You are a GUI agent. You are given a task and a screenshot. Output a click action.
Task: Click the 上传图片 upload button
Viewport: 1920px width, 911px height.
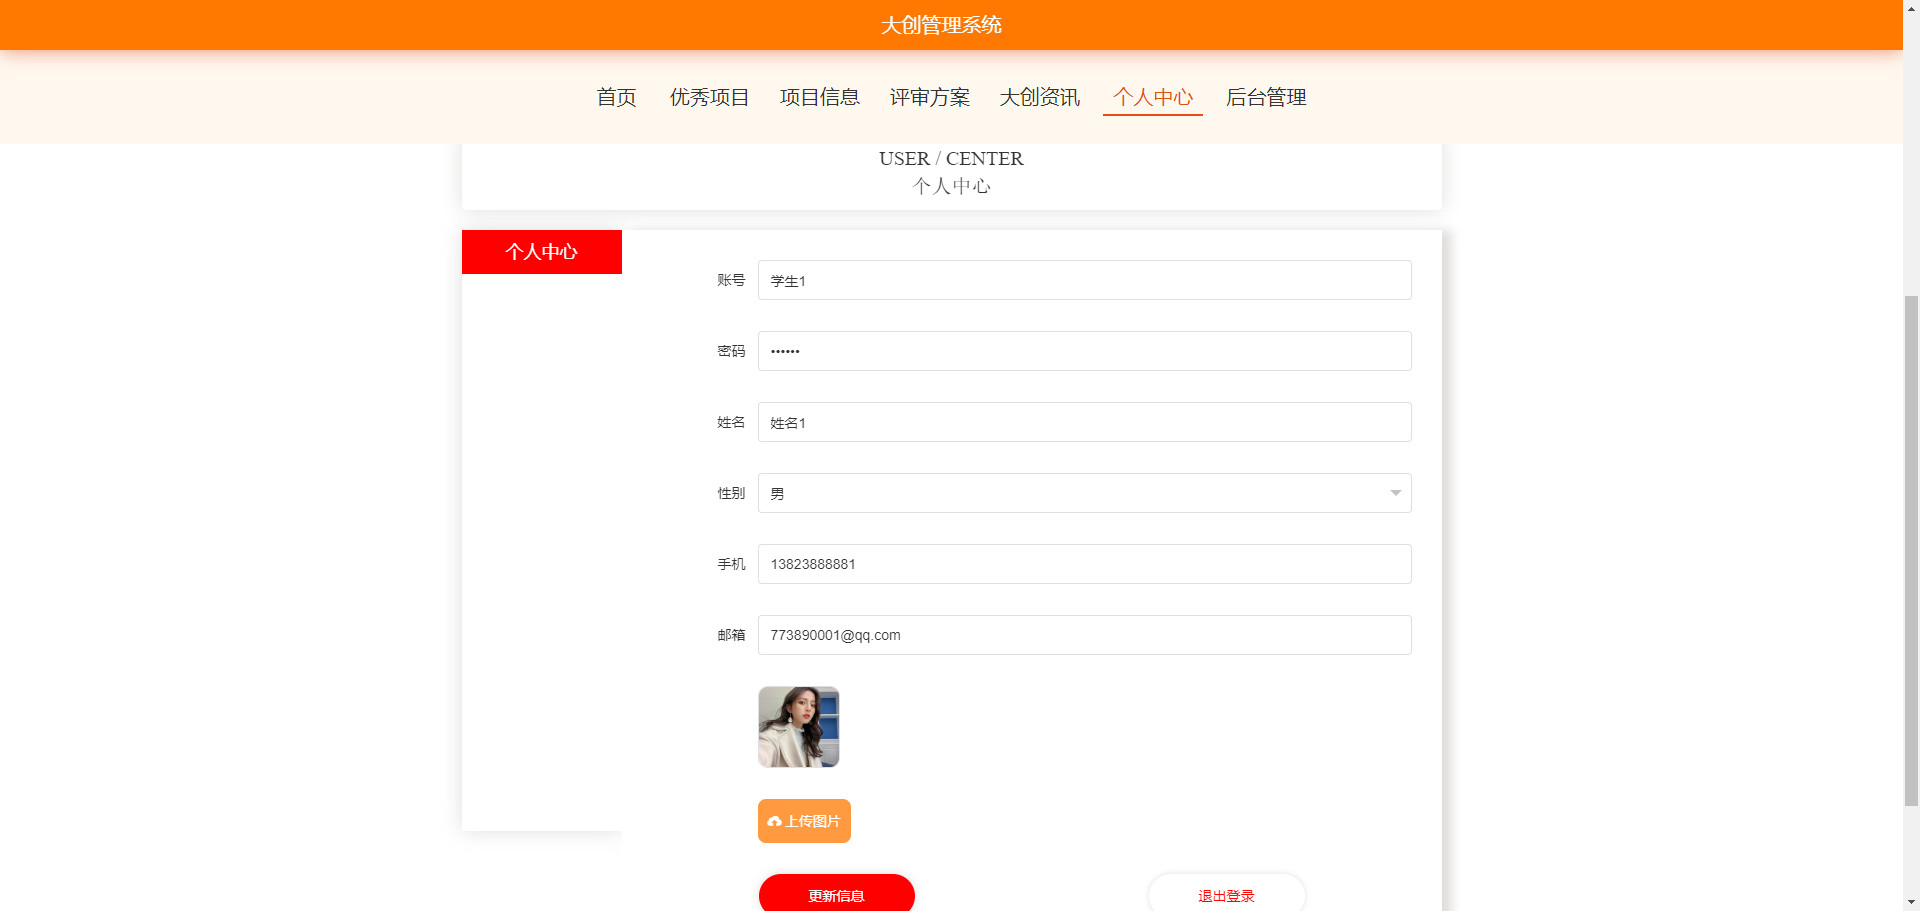pos(804,821)
